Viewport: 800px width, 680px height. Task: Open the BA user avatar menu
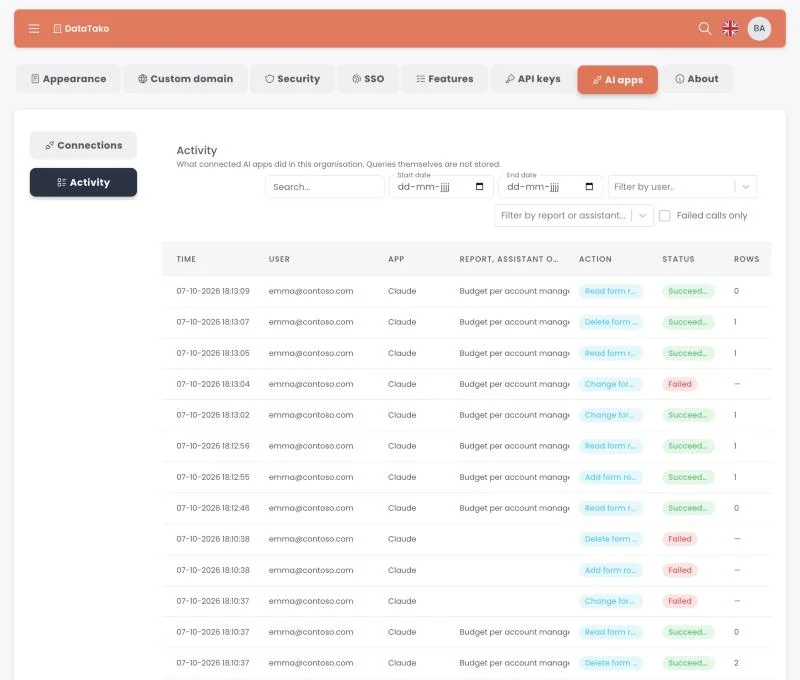coord(759,29)
